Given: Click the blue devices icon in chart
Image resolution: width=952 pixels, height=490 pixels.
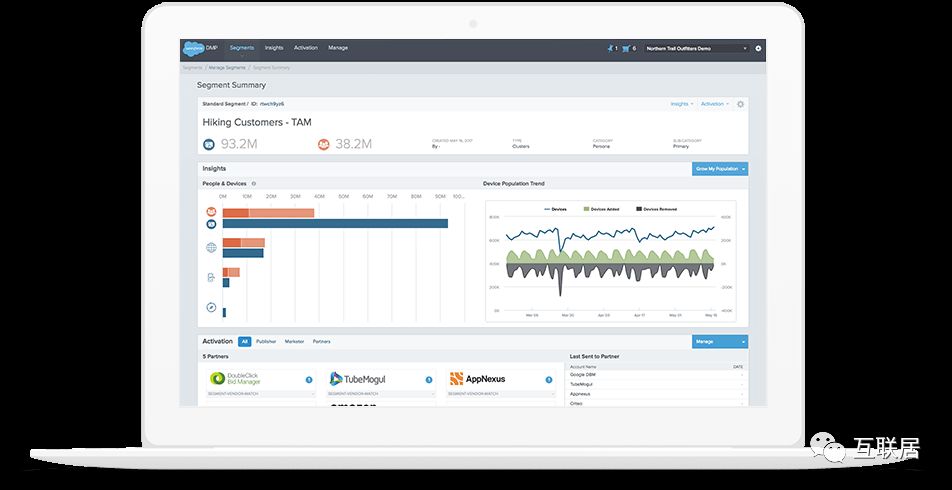Looking at the screenshot, I should 211,224.
